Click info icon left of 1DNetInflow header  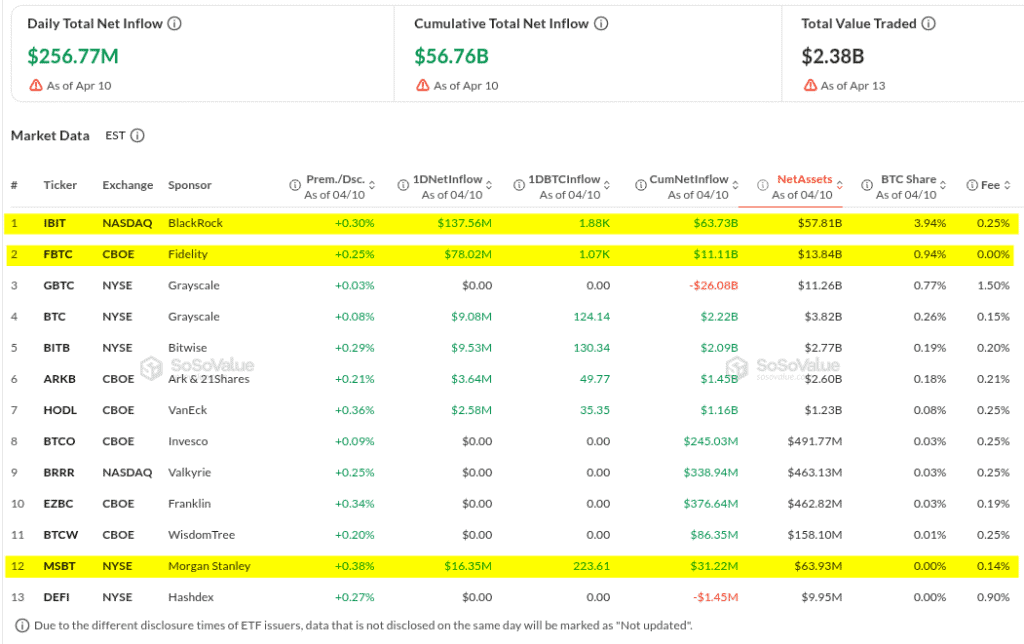coord(404,186)
